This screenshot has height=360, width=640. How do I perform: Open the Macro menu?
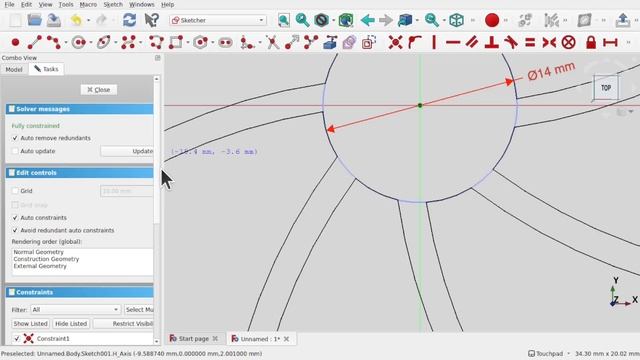click(88, 4)
